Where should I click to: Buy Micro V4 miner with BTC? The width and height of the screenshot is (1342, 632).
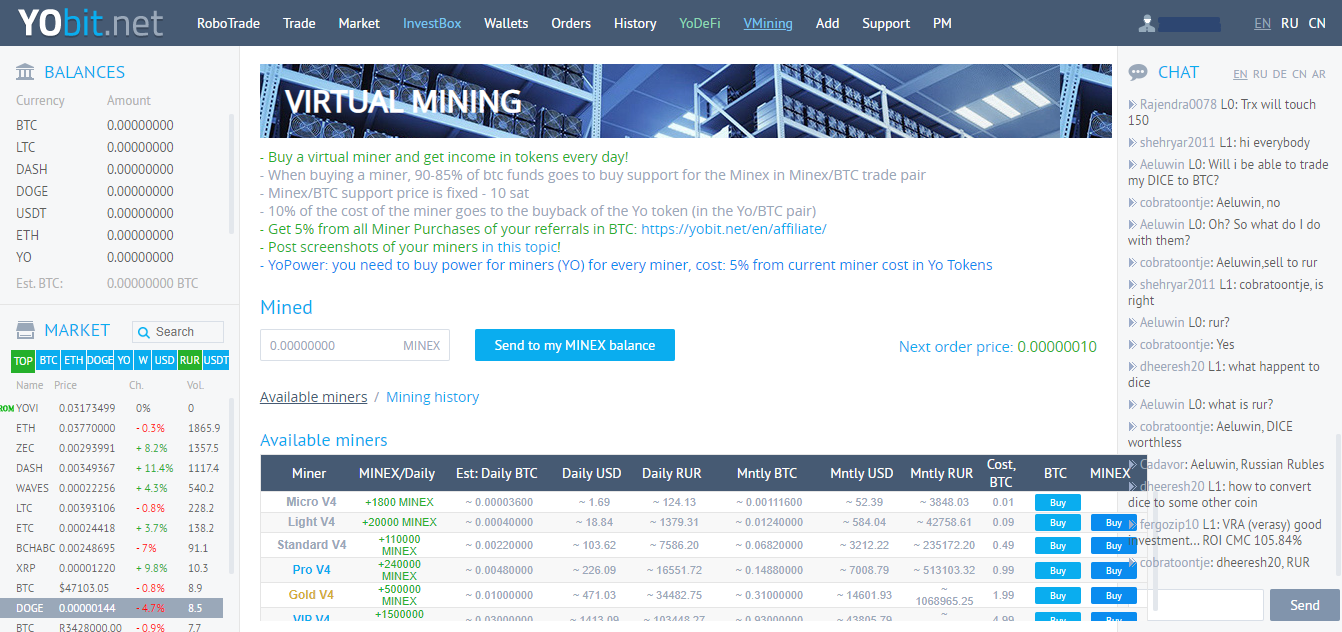click(1057, 502)
